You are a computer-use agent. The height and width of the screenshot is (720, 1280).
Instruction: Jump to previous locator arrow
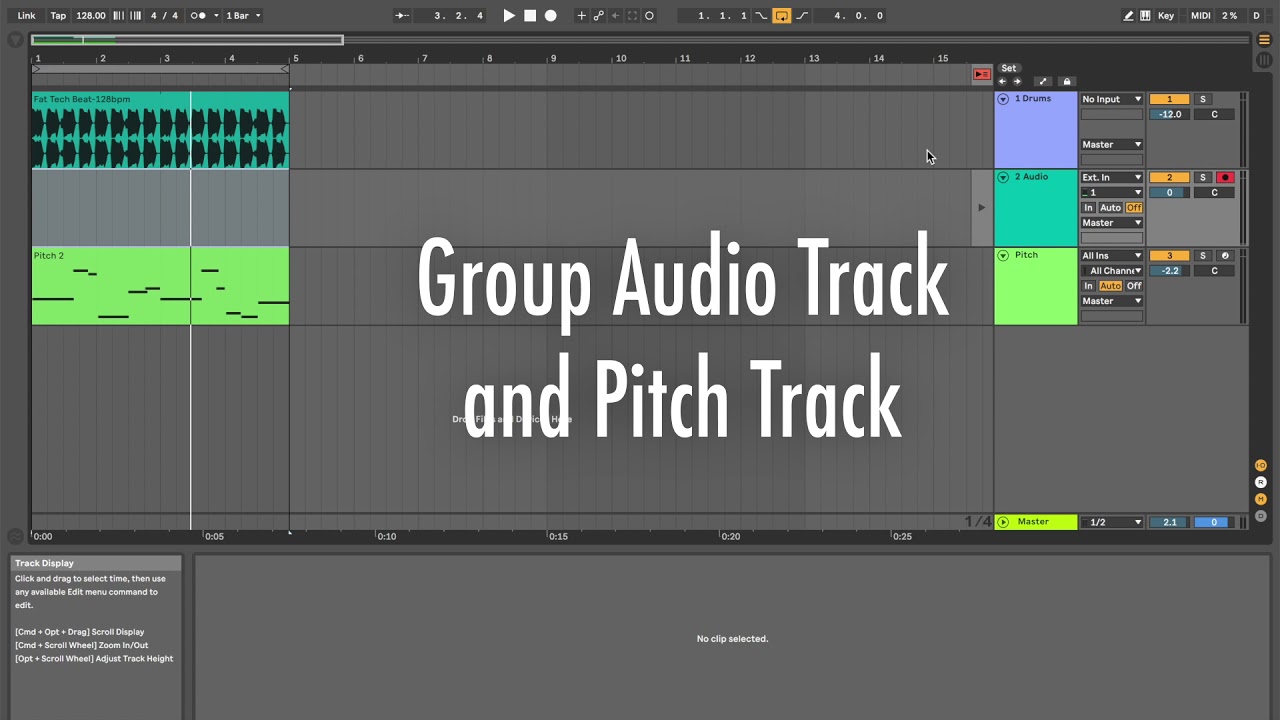click(x=1003, y=82)
